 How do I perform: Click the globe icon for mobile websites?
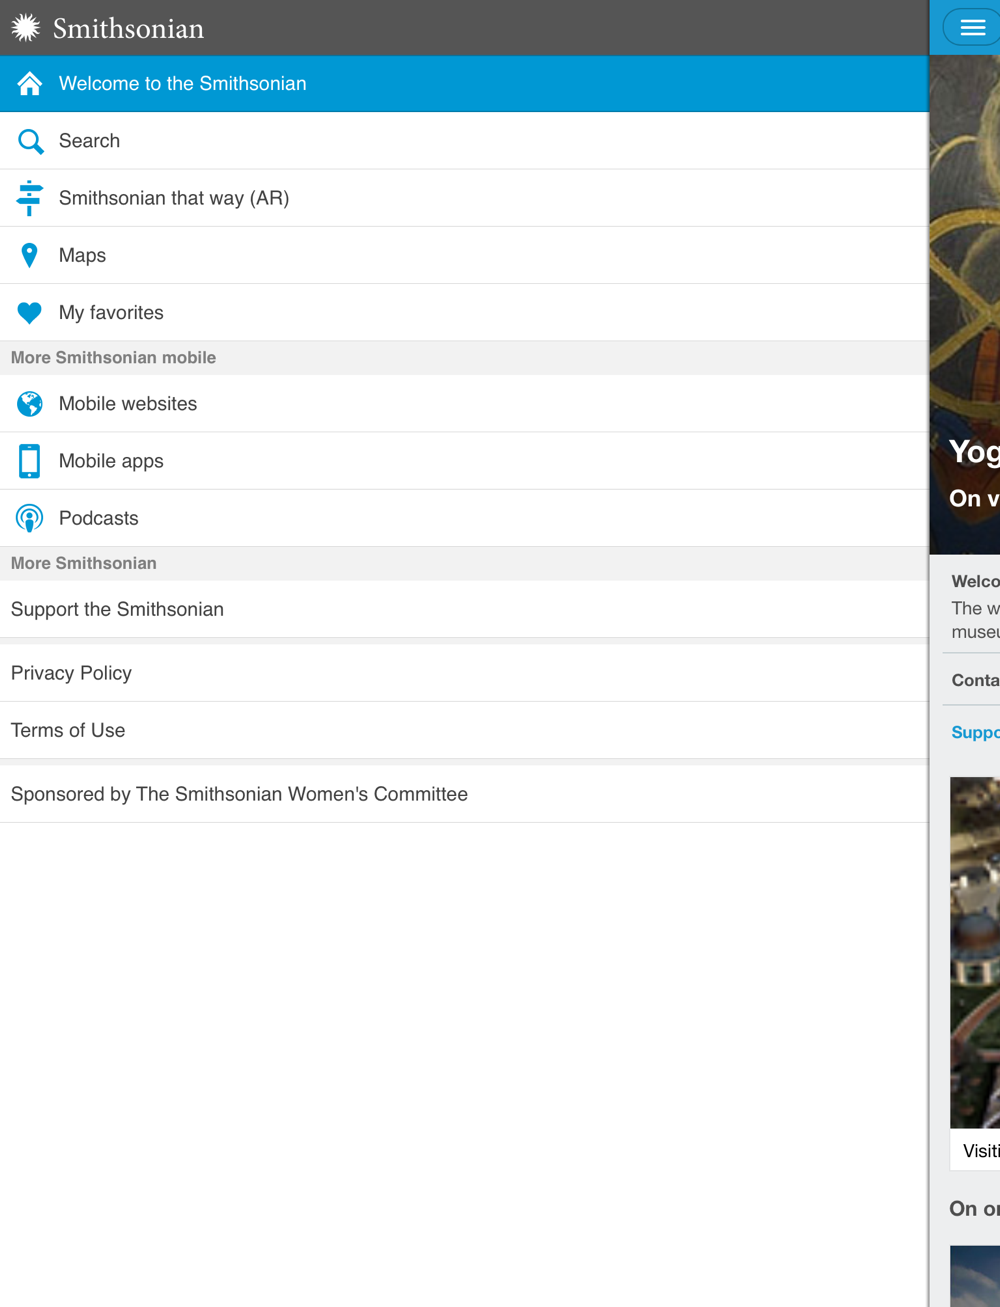(30, 404)
